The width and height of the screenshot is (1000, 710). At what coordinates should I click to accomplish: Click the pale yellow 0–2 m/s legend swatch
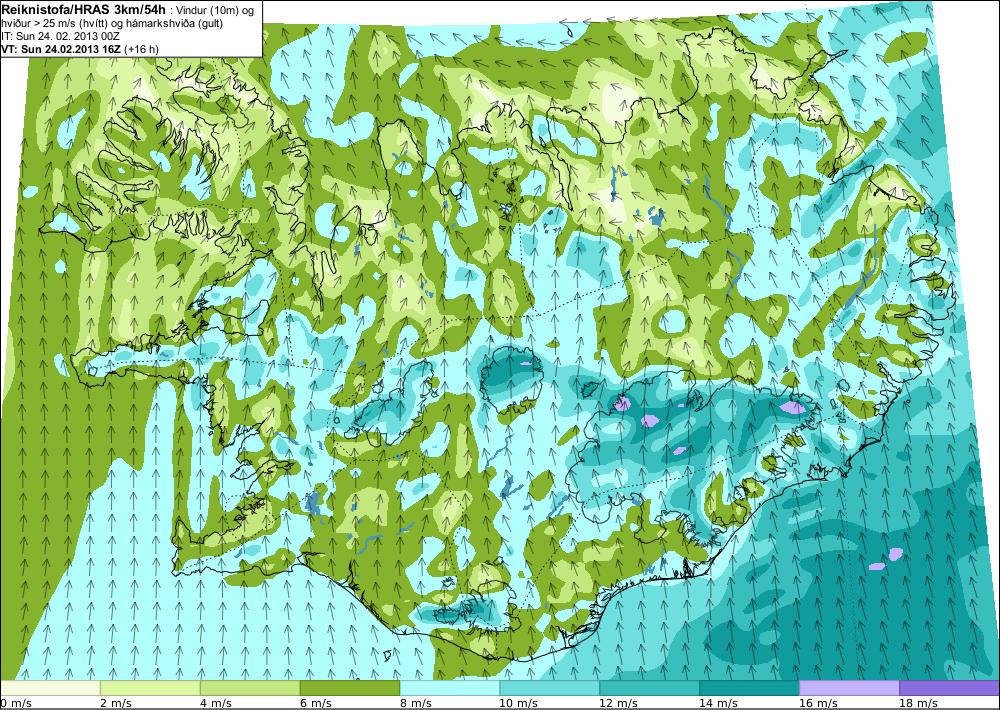pyautogui.click(x=50, y=688)
